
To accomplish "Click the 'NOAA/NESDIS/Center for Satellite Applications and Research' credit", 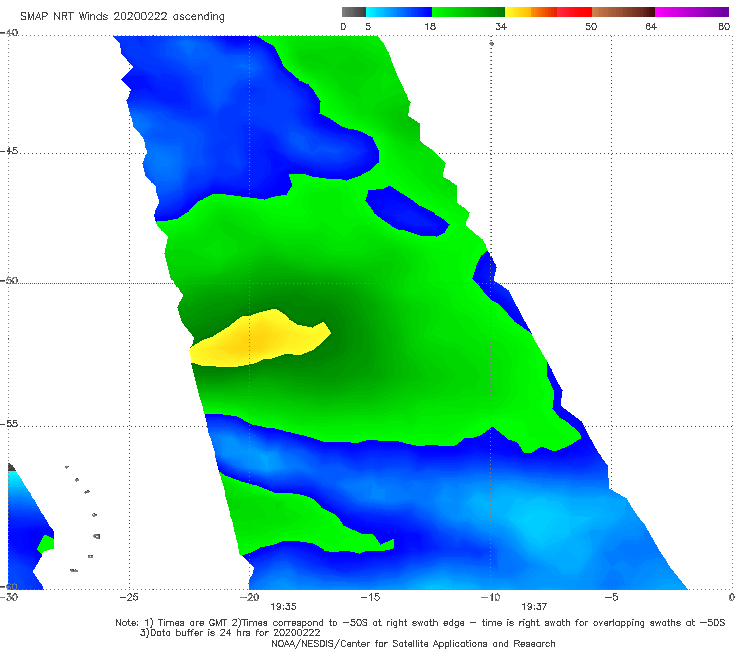I will (x=413, y=643).
